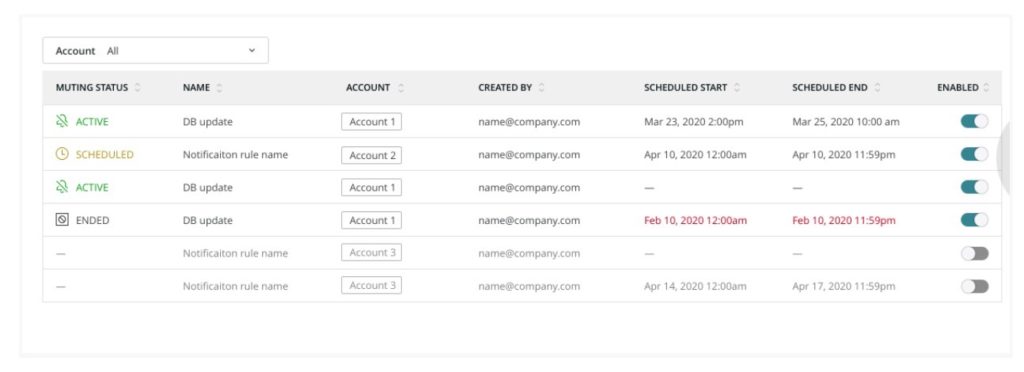Click Account 2 tag in SCHEDULED row
Screen dimensions: 1024x372
coord(372,155)
